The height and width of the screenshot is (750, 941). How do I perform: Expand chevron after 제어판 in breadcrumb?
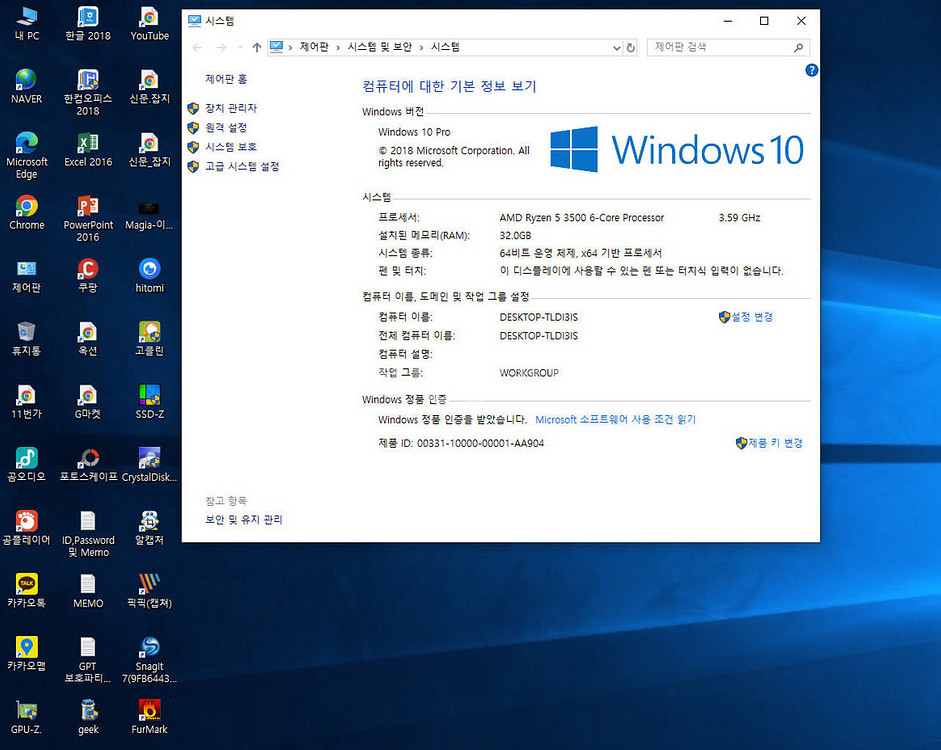(x=338, y=47)
